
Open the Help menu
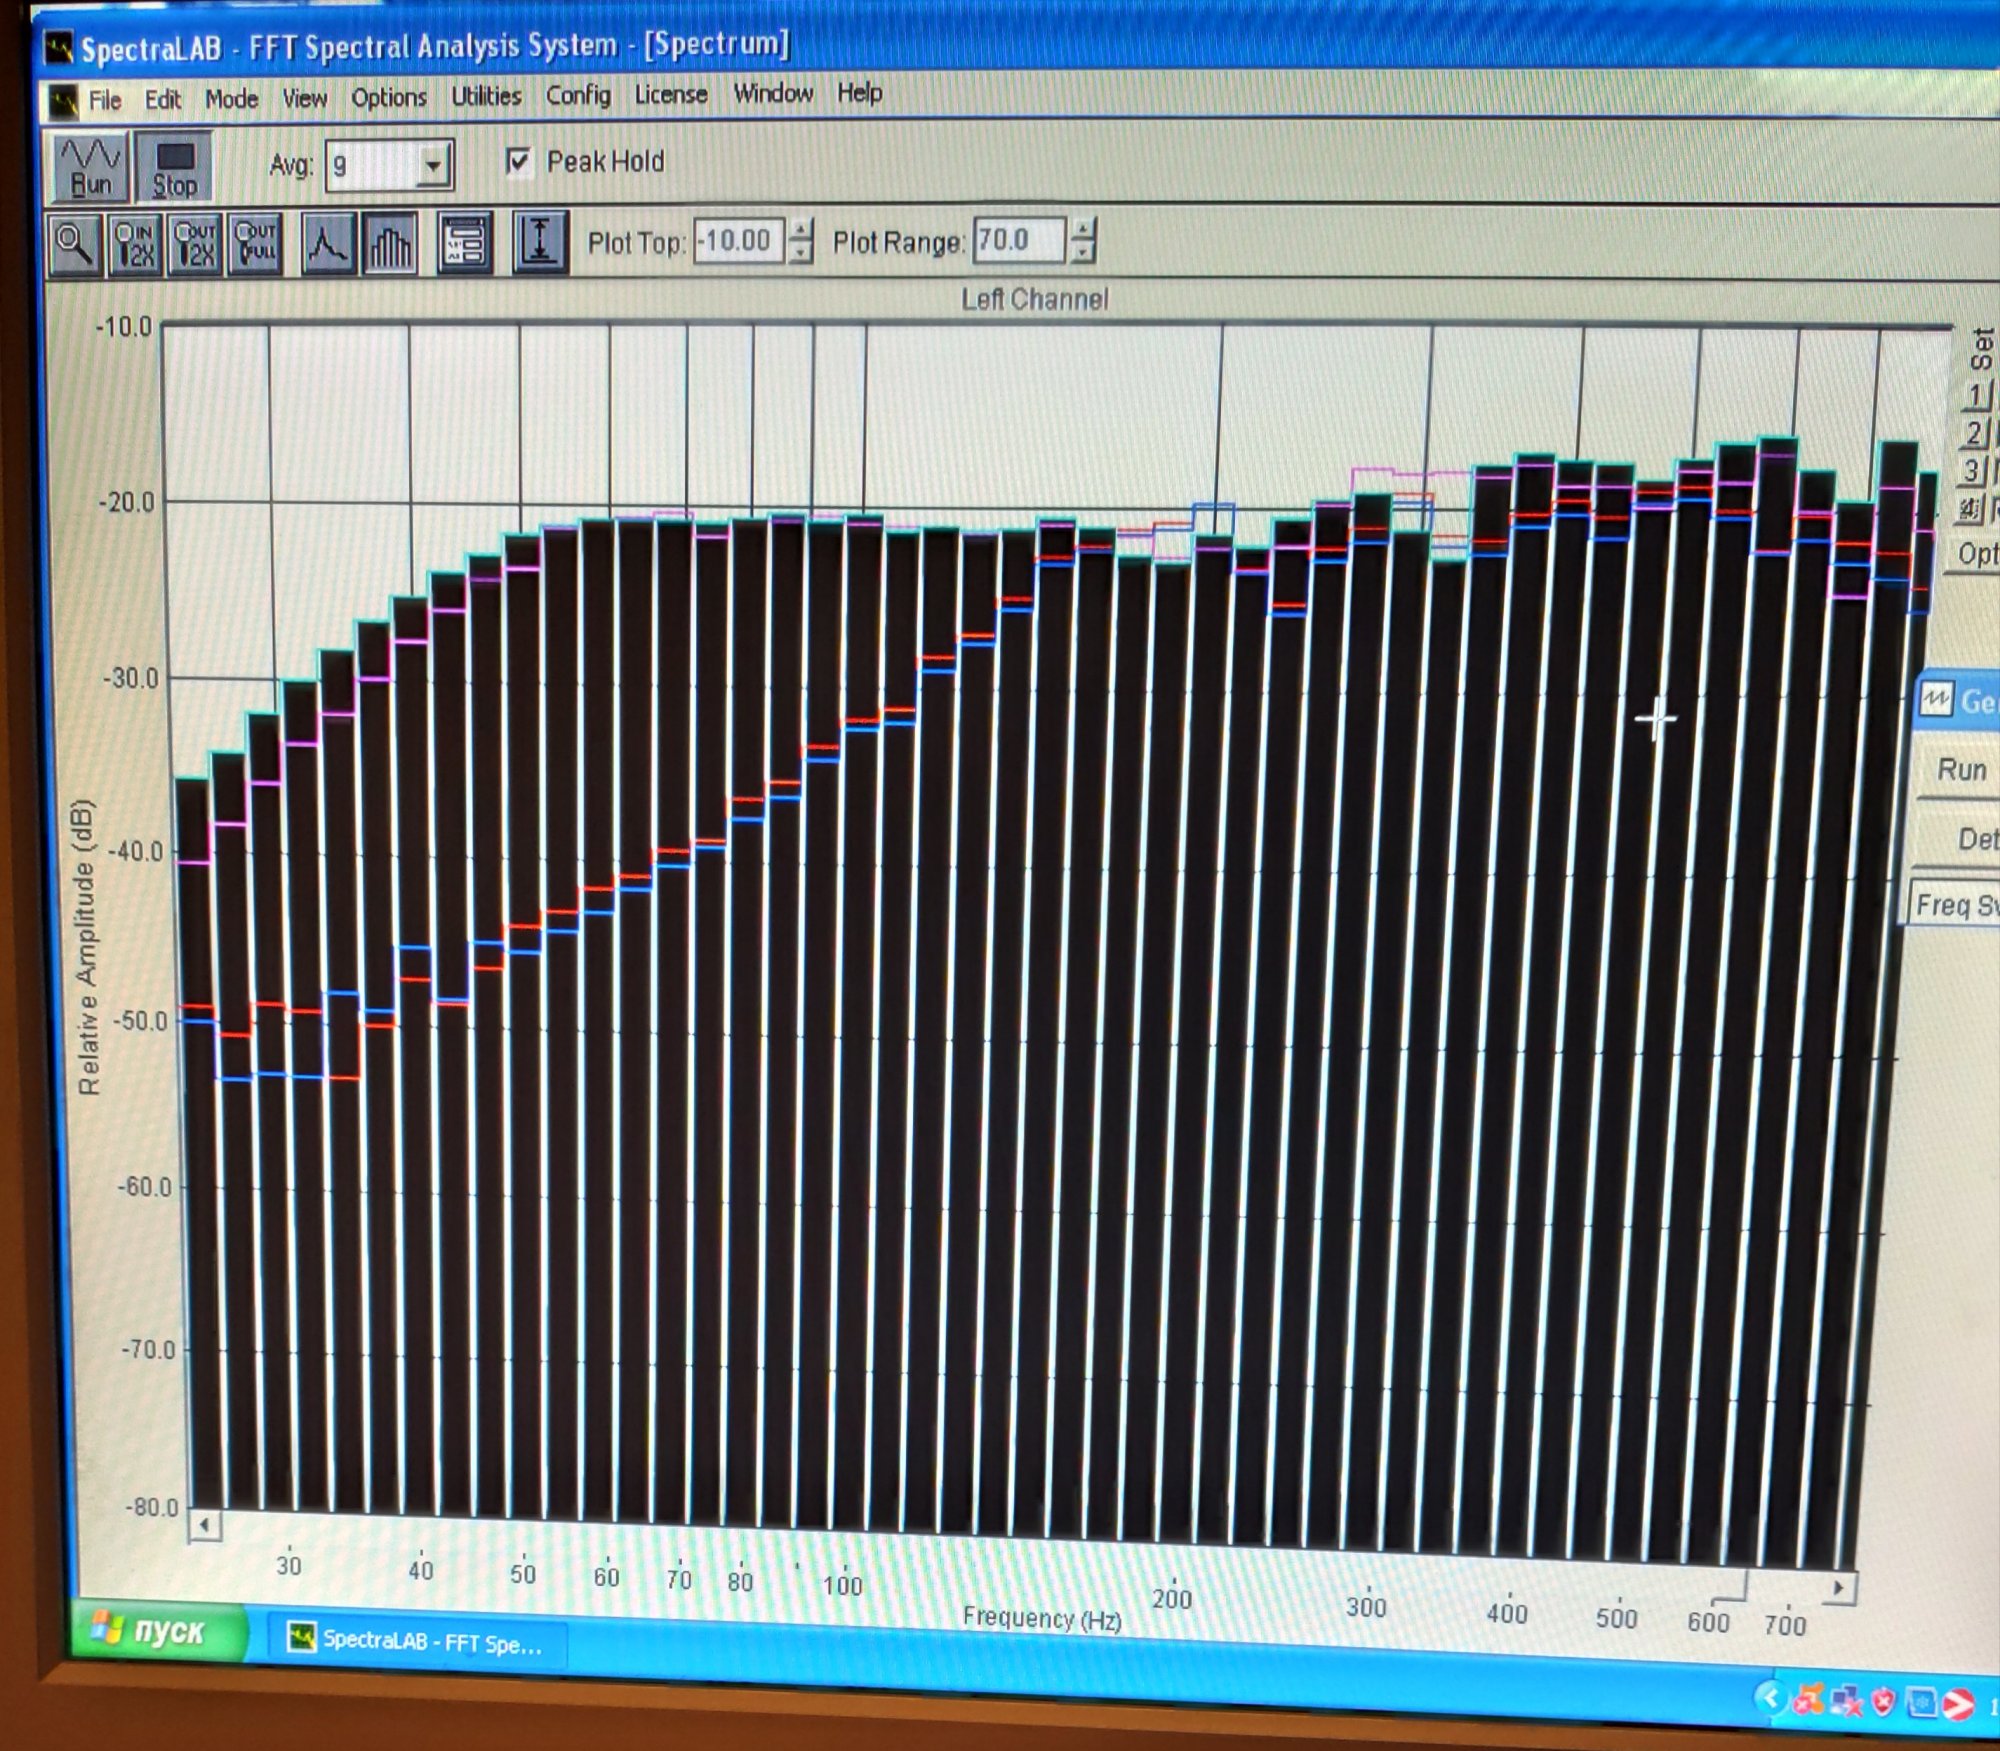(x=860, y=92)
